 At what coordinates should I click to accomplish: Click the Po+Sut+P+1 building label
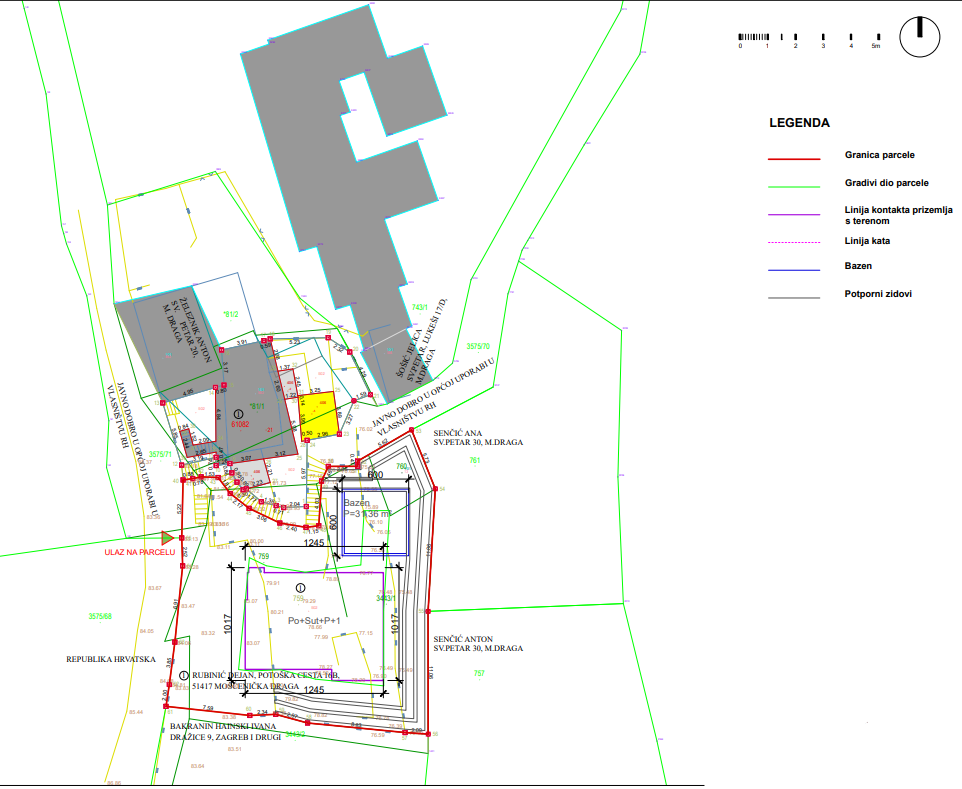[x=314, y=621]
